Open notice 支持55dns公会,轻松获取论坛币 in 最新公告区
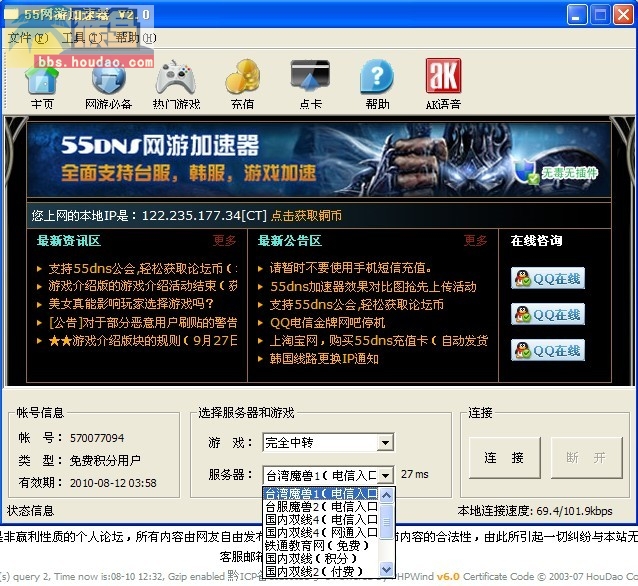 click(x=356, y=304)
